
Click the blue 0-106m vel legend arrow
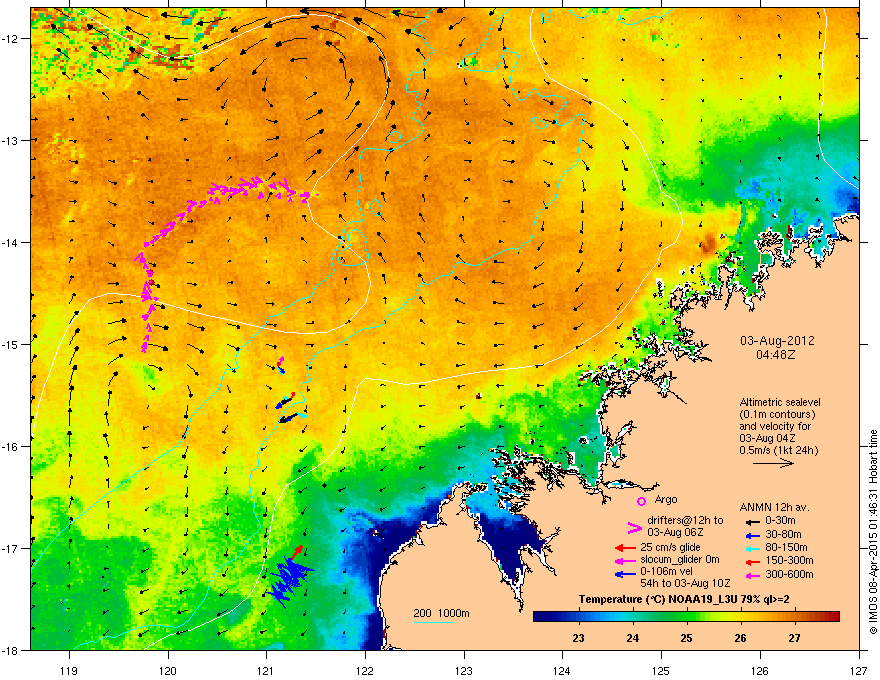[x=625, y=574]
